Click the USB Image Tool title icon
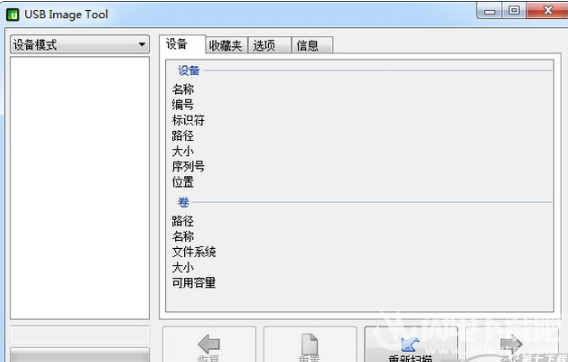This screenshot has width=568, height=362. 13,15
